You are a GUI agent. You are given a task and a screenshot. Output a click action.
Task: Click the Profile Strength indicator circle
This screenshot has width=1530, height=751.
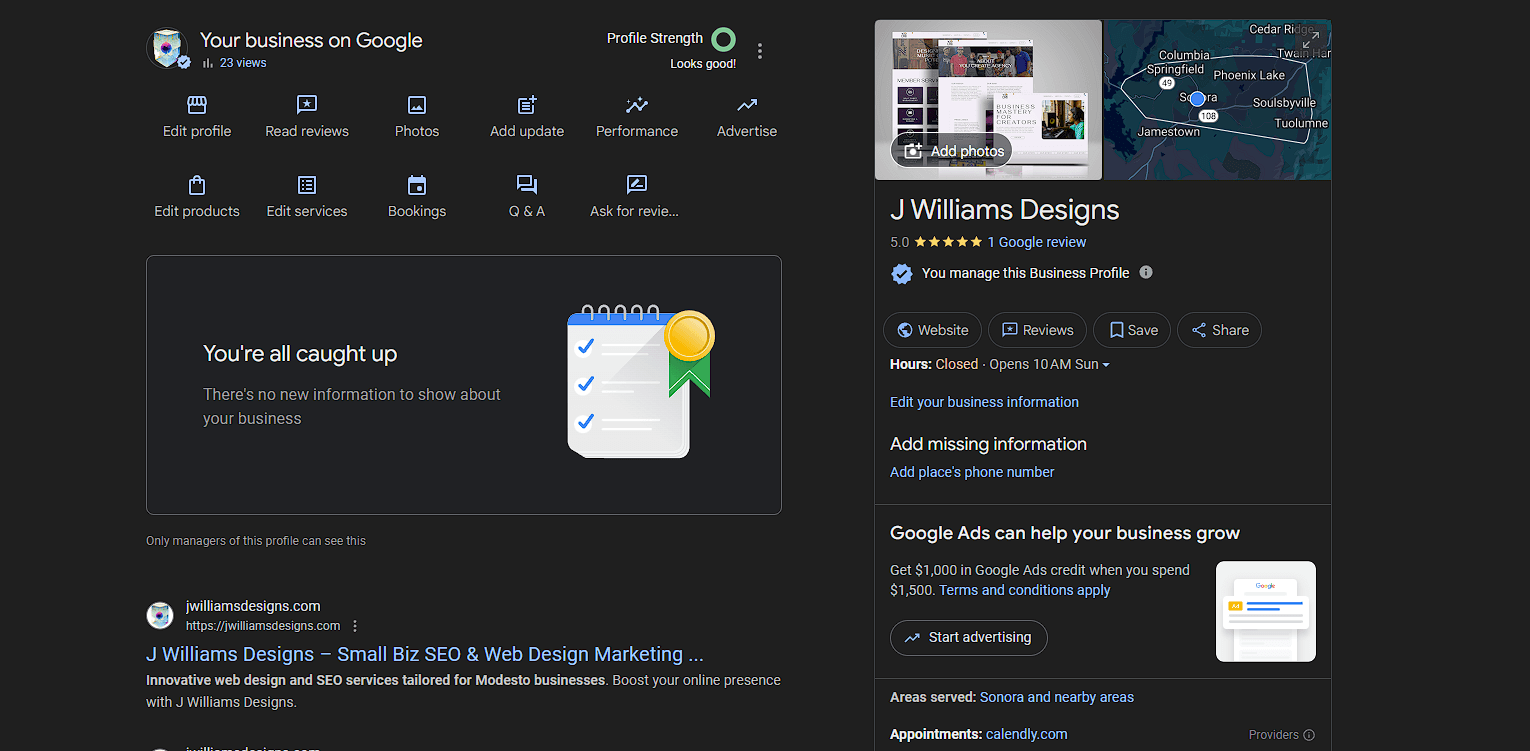point(723,39)
